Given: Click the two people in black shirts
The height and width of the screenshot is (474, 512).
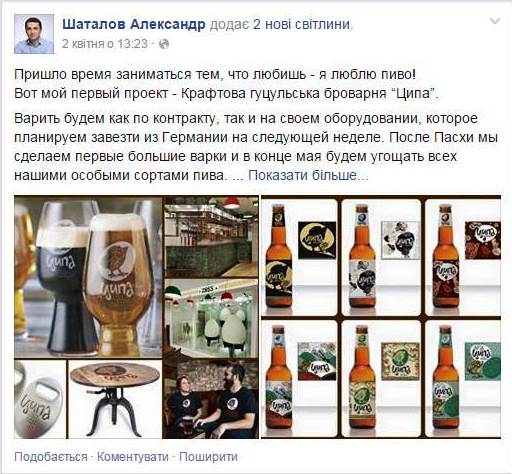Looking at the screenshot, I should coord(211,399).
